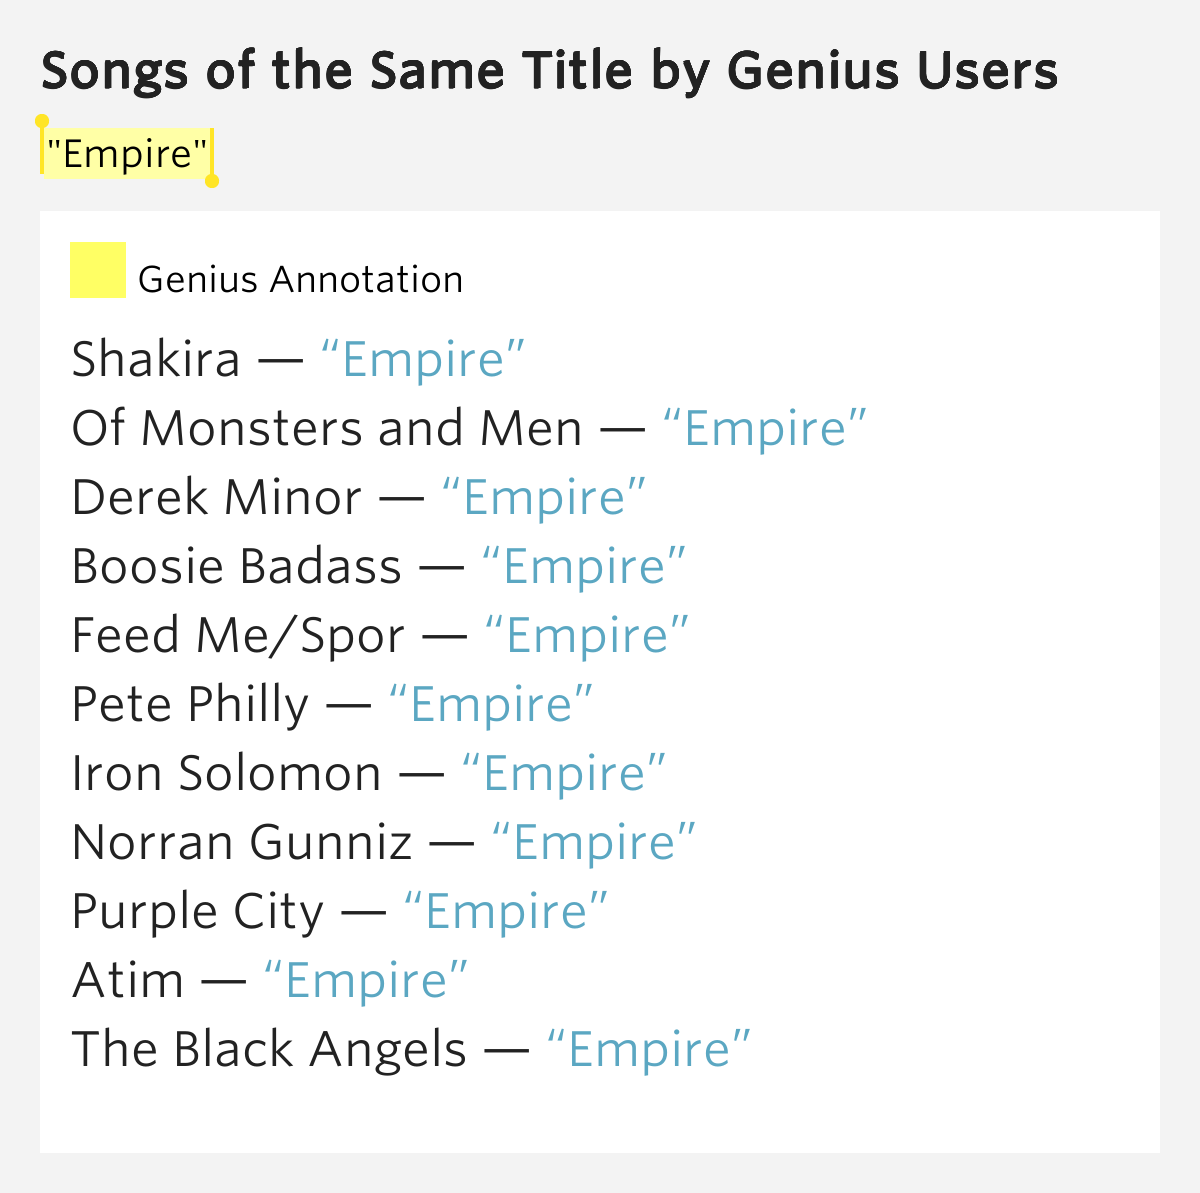This screenshot has width=1200, height=1193.
Task: Click the artist name "Shakira" text
Action: click(x=156, y=360)
